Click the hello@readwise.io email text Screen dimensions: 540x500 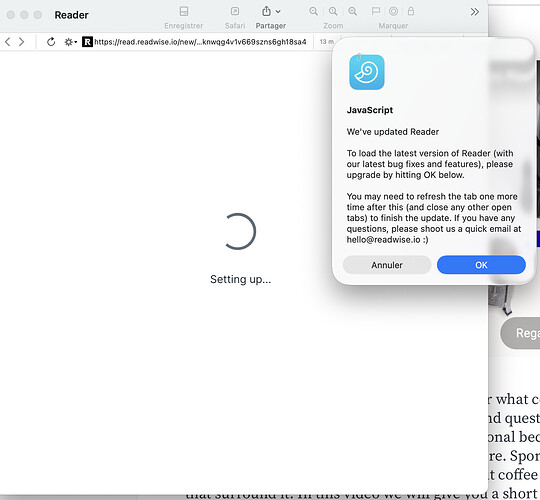(x=383, y=240)
